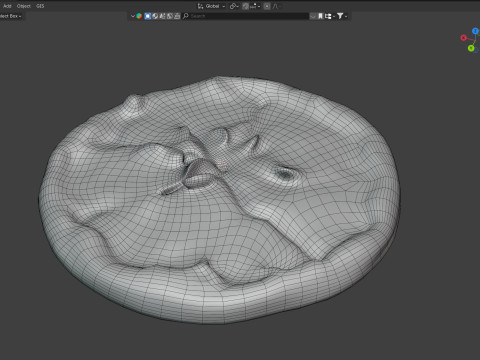This screenshot has height=360, width=480.
Task: Toggle the snapping magnet button
Action: [245, 6]
